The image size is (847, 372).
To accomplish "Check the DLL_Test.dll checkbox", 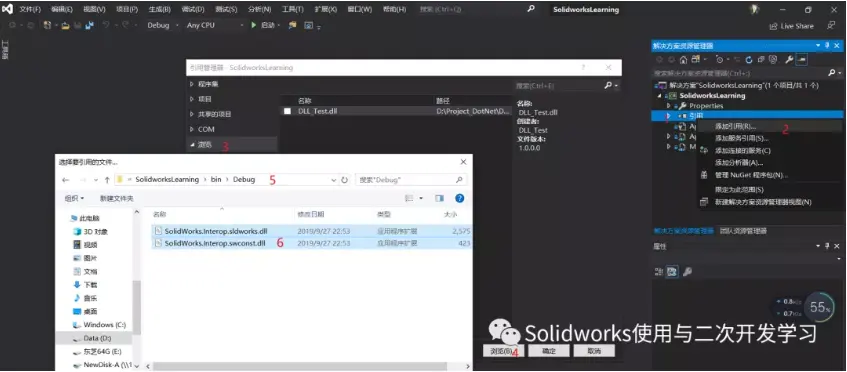I will click(287, 111).
